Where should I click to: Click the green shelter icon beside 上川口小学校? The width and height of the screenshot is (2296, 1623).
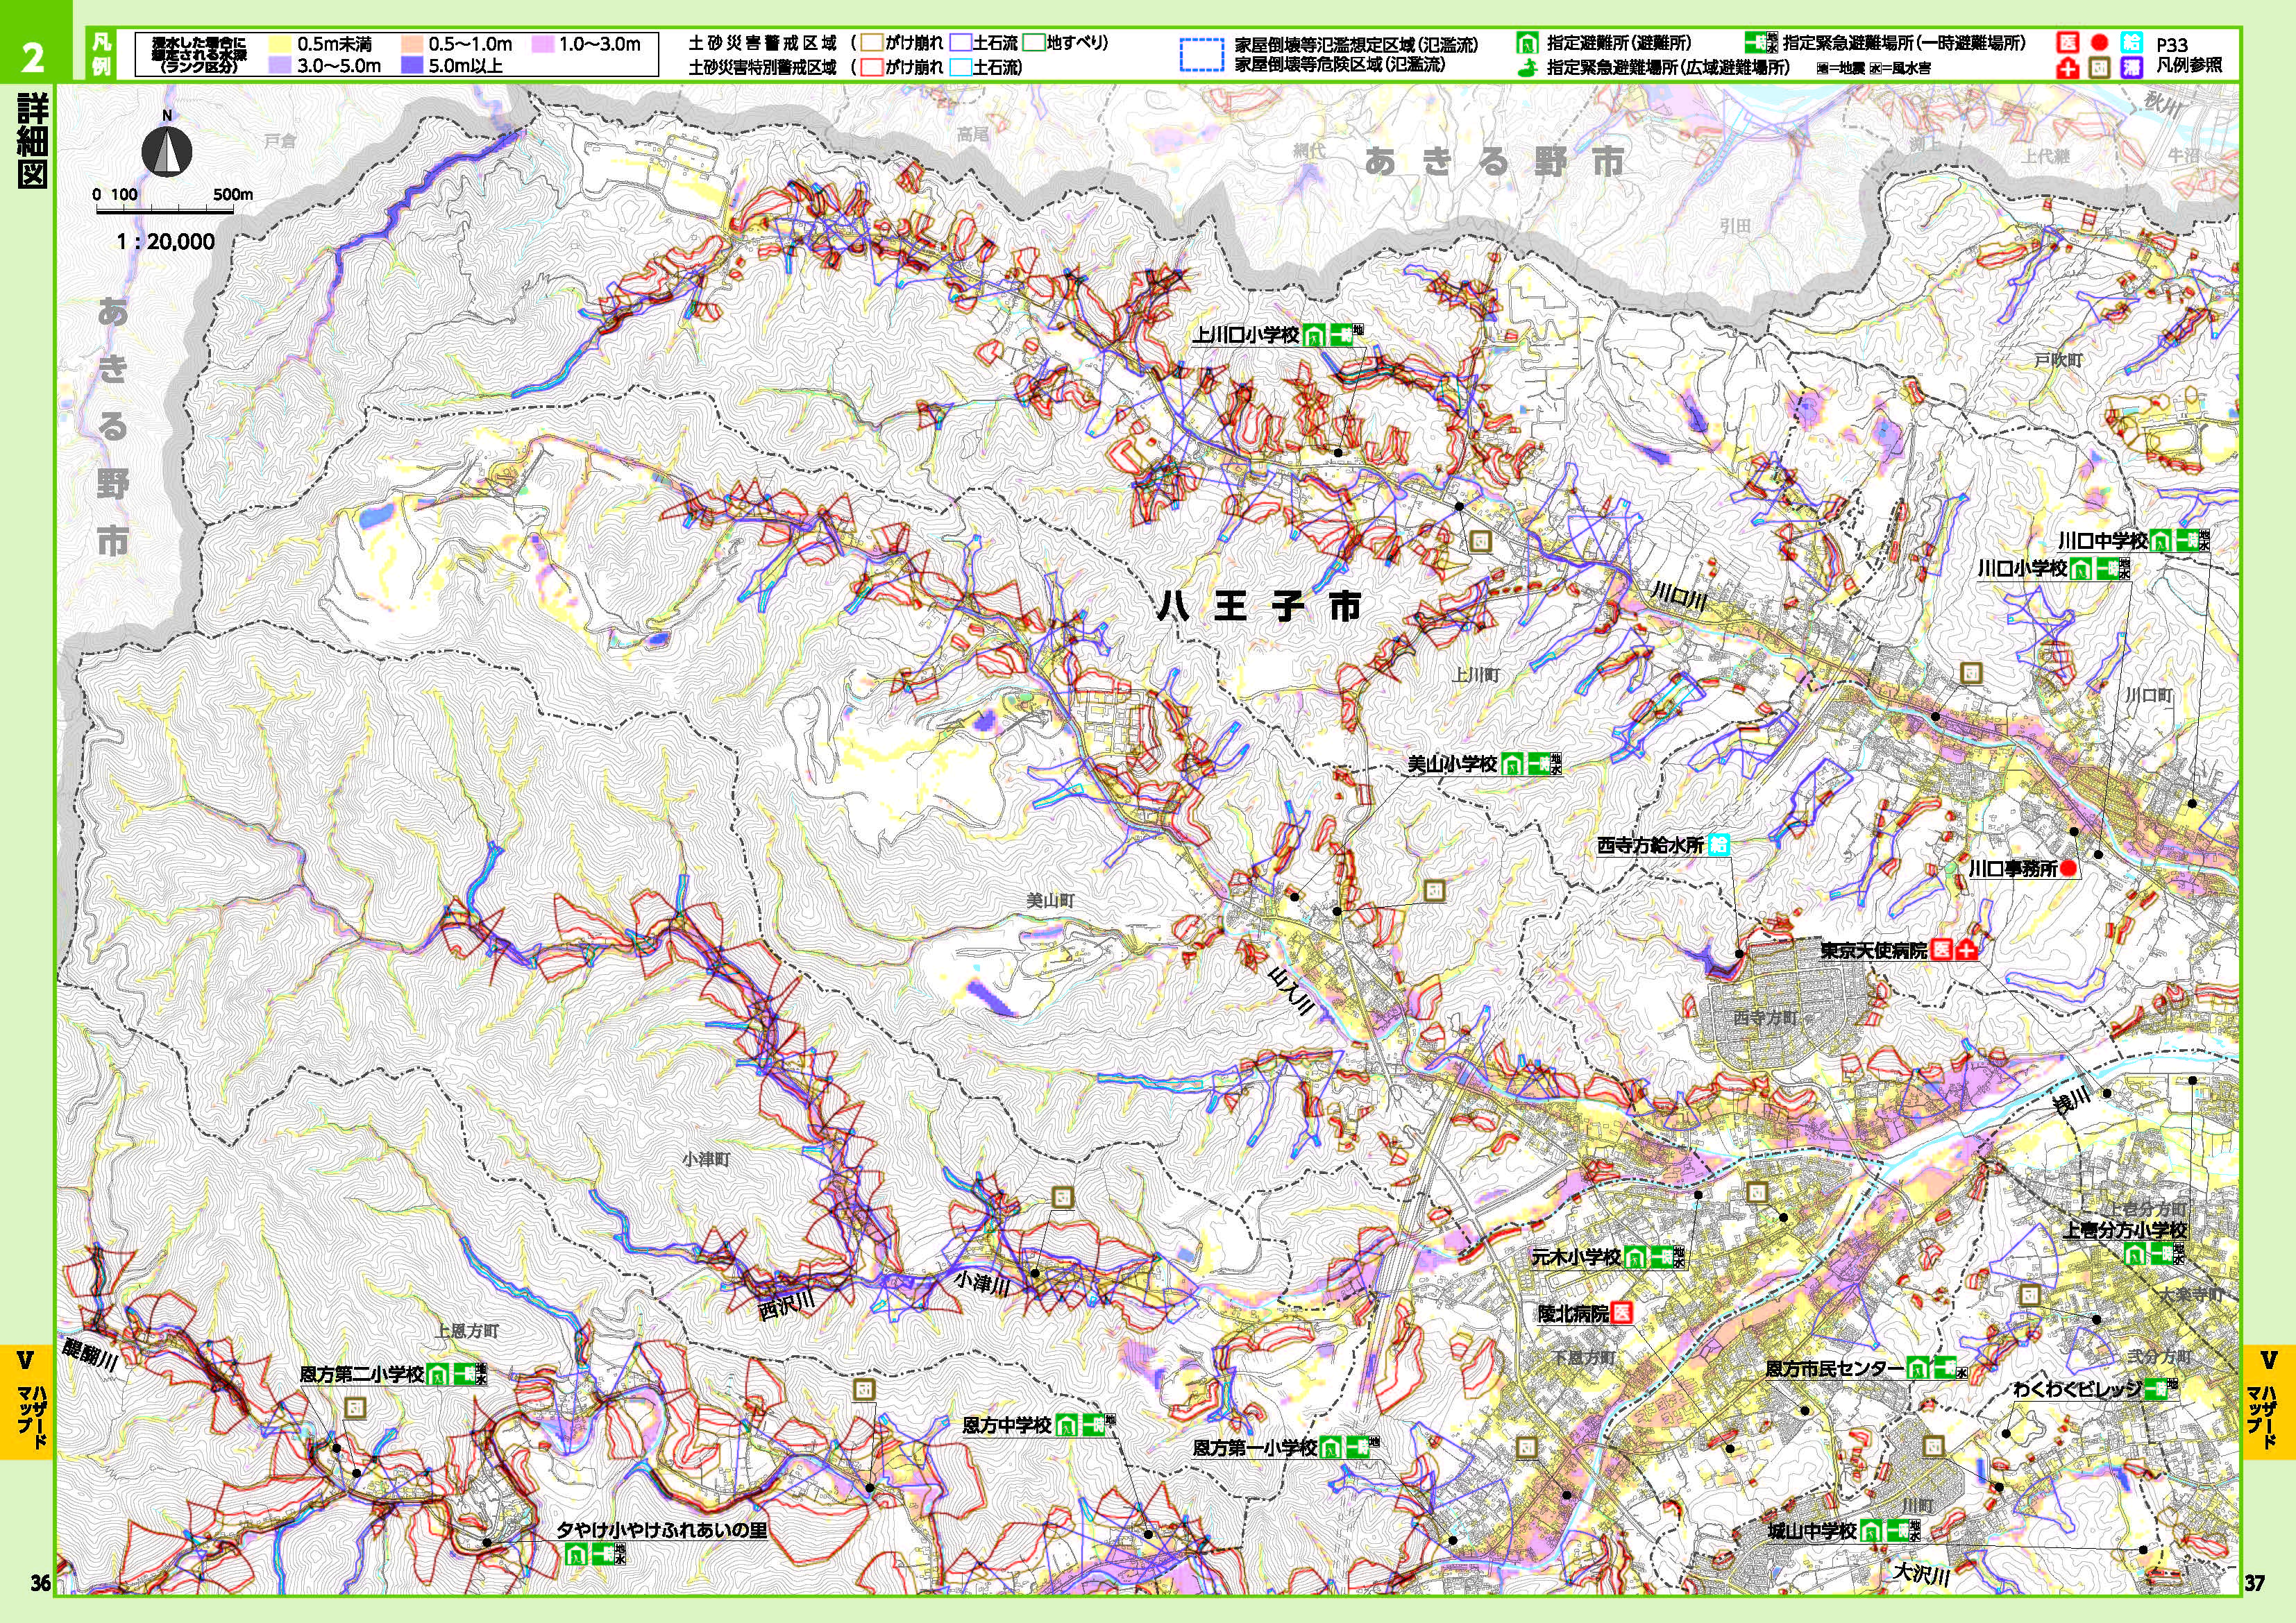1315,335
